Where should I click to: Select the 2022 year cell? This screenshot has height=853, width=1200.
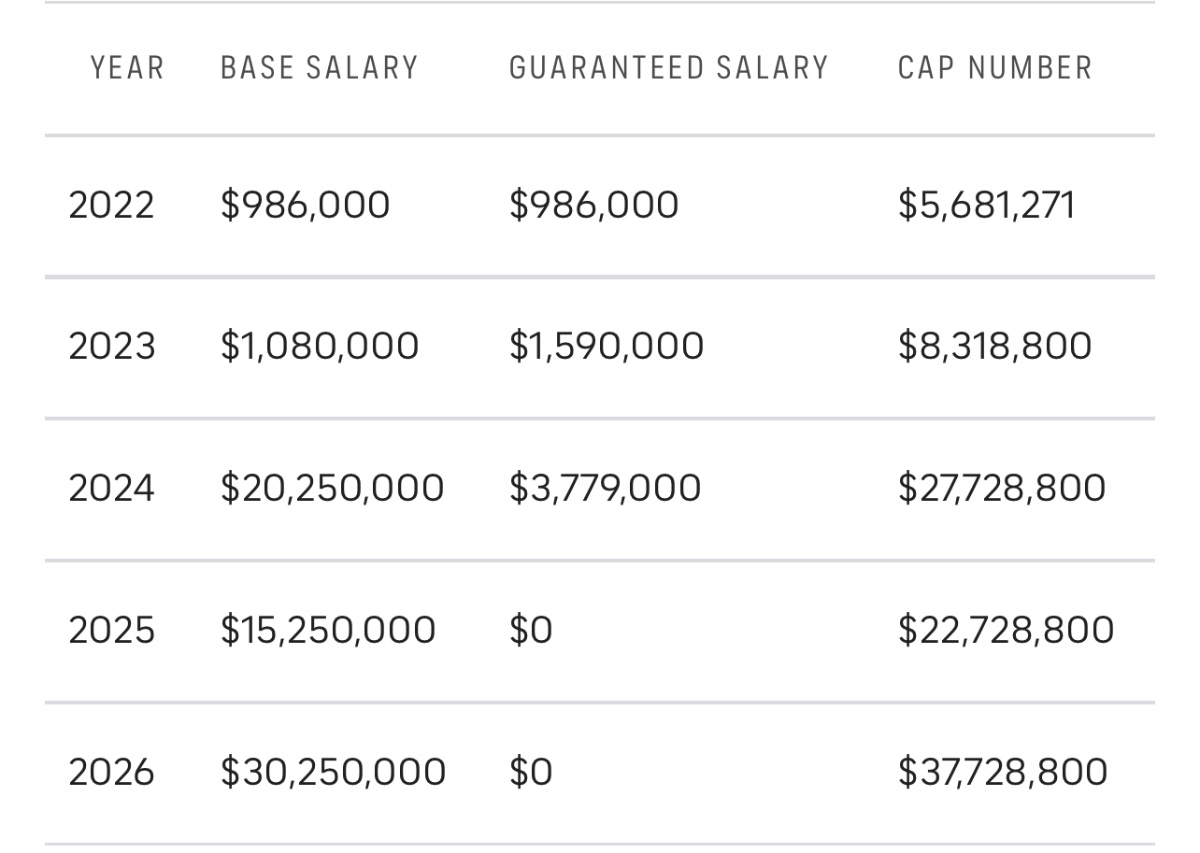[111, 205]
